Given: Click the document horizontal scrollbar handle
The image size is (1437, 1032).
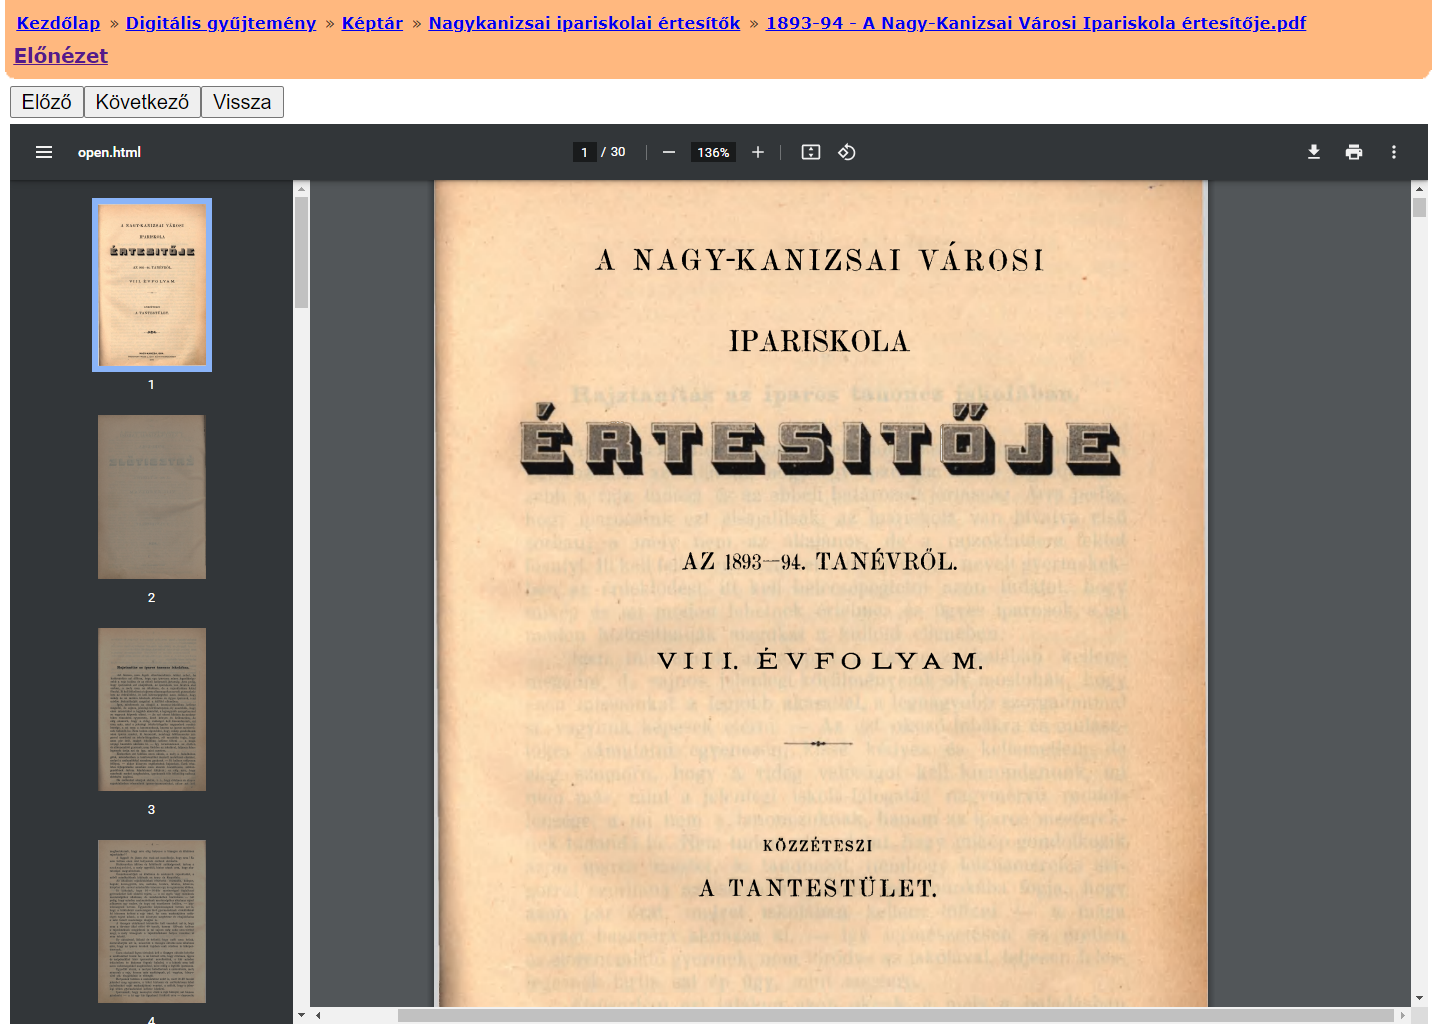Looking at the screenshot, I should 896,1015.
